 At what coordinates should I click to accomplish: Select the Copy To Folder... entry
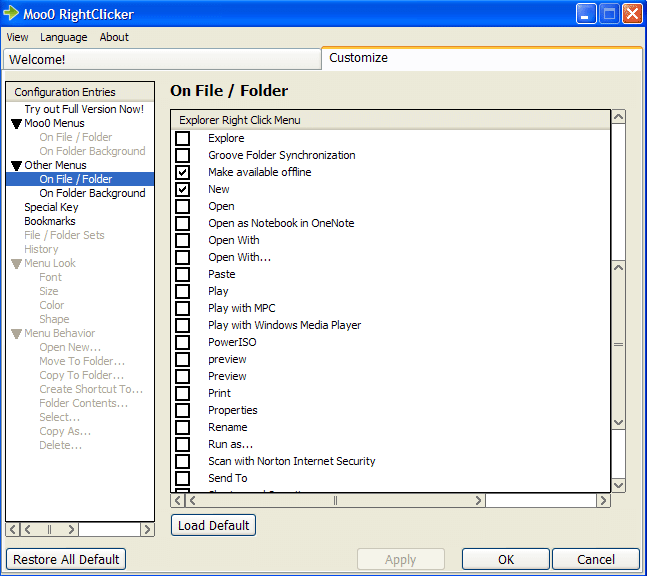(82, 375)
